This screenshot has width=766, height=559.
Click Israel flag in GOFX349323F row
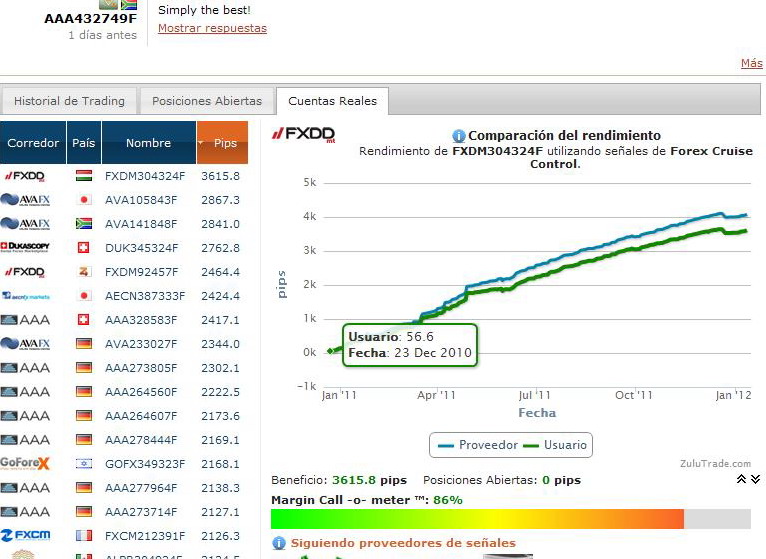click(84, 464)
